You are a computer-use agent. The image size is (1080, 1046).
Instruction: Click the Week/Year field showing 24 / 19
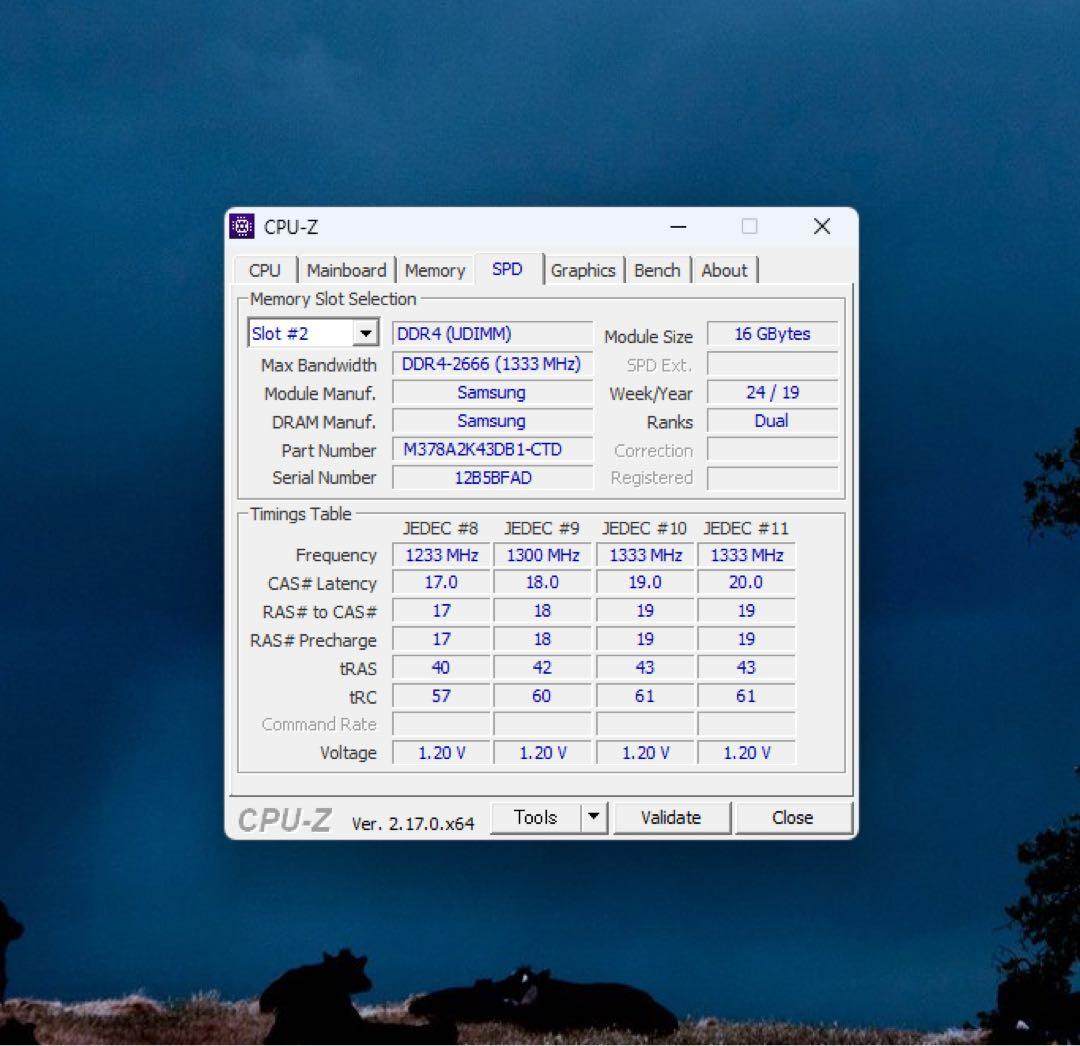pos(772,393)
